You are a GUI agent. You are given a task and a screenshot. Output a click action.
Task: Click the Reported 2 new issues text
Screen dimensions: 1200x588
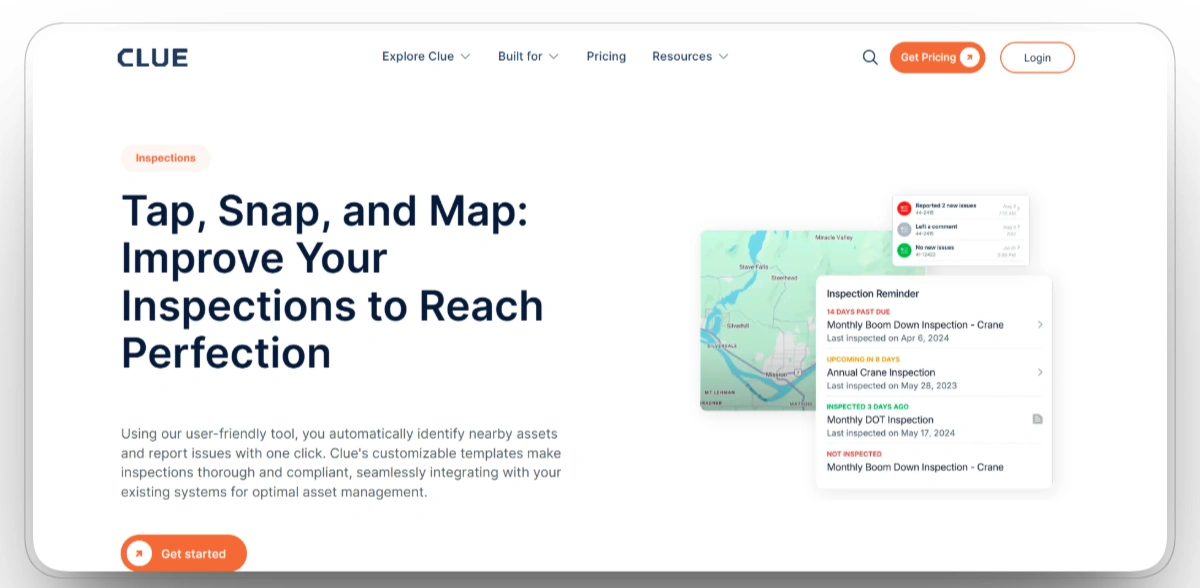click(x=945, y=205)
